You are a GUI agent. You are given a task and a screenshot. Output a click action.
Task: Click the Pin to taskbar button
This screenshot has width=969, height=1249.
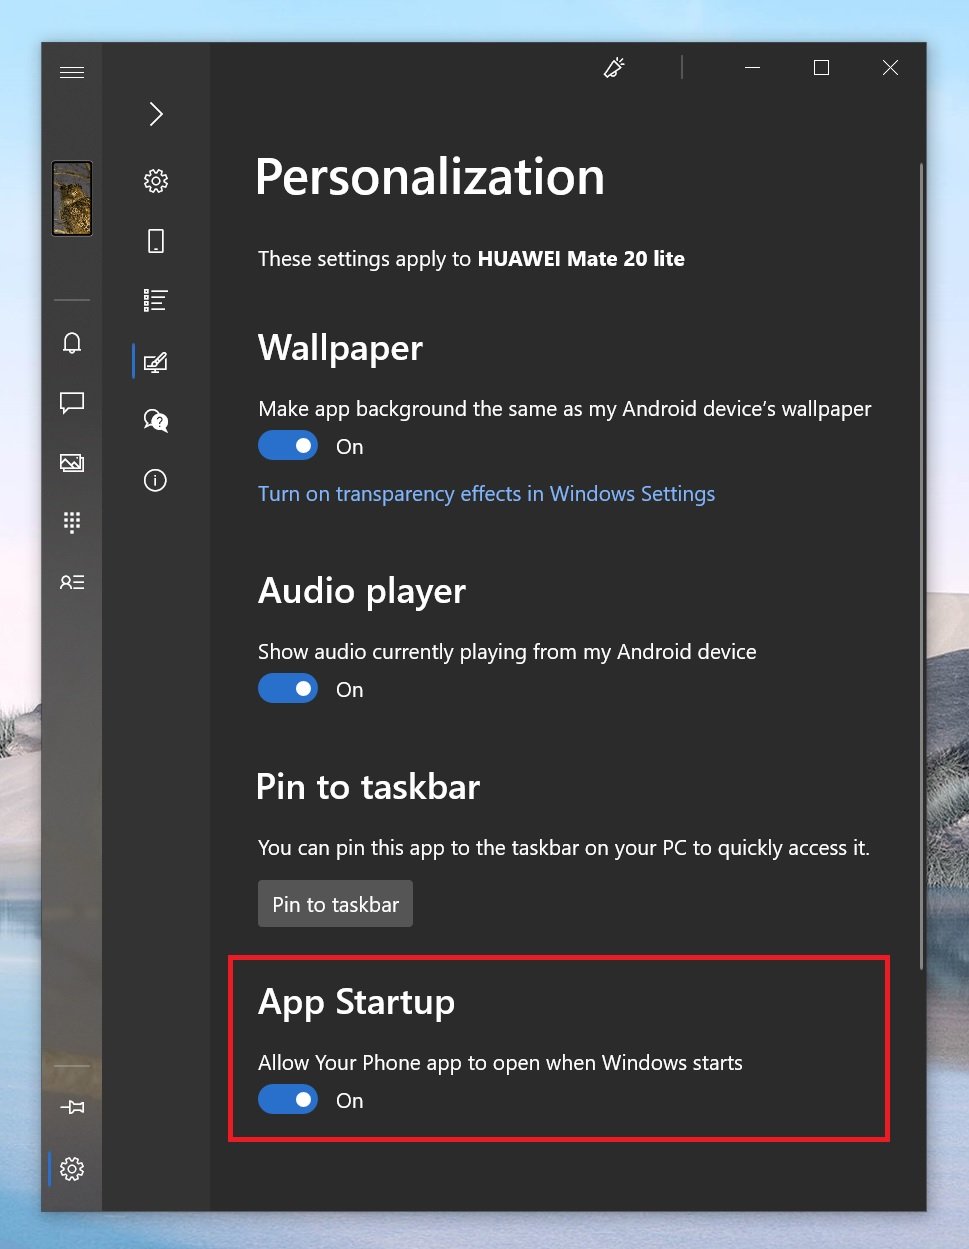335,904
